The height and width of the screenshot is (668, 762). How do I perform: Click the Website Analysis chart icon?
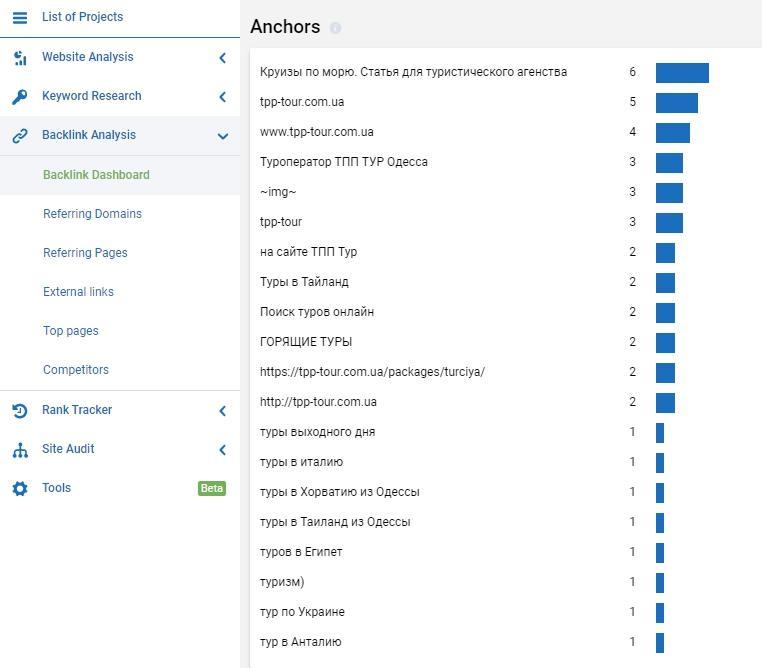tap(20, 58)
